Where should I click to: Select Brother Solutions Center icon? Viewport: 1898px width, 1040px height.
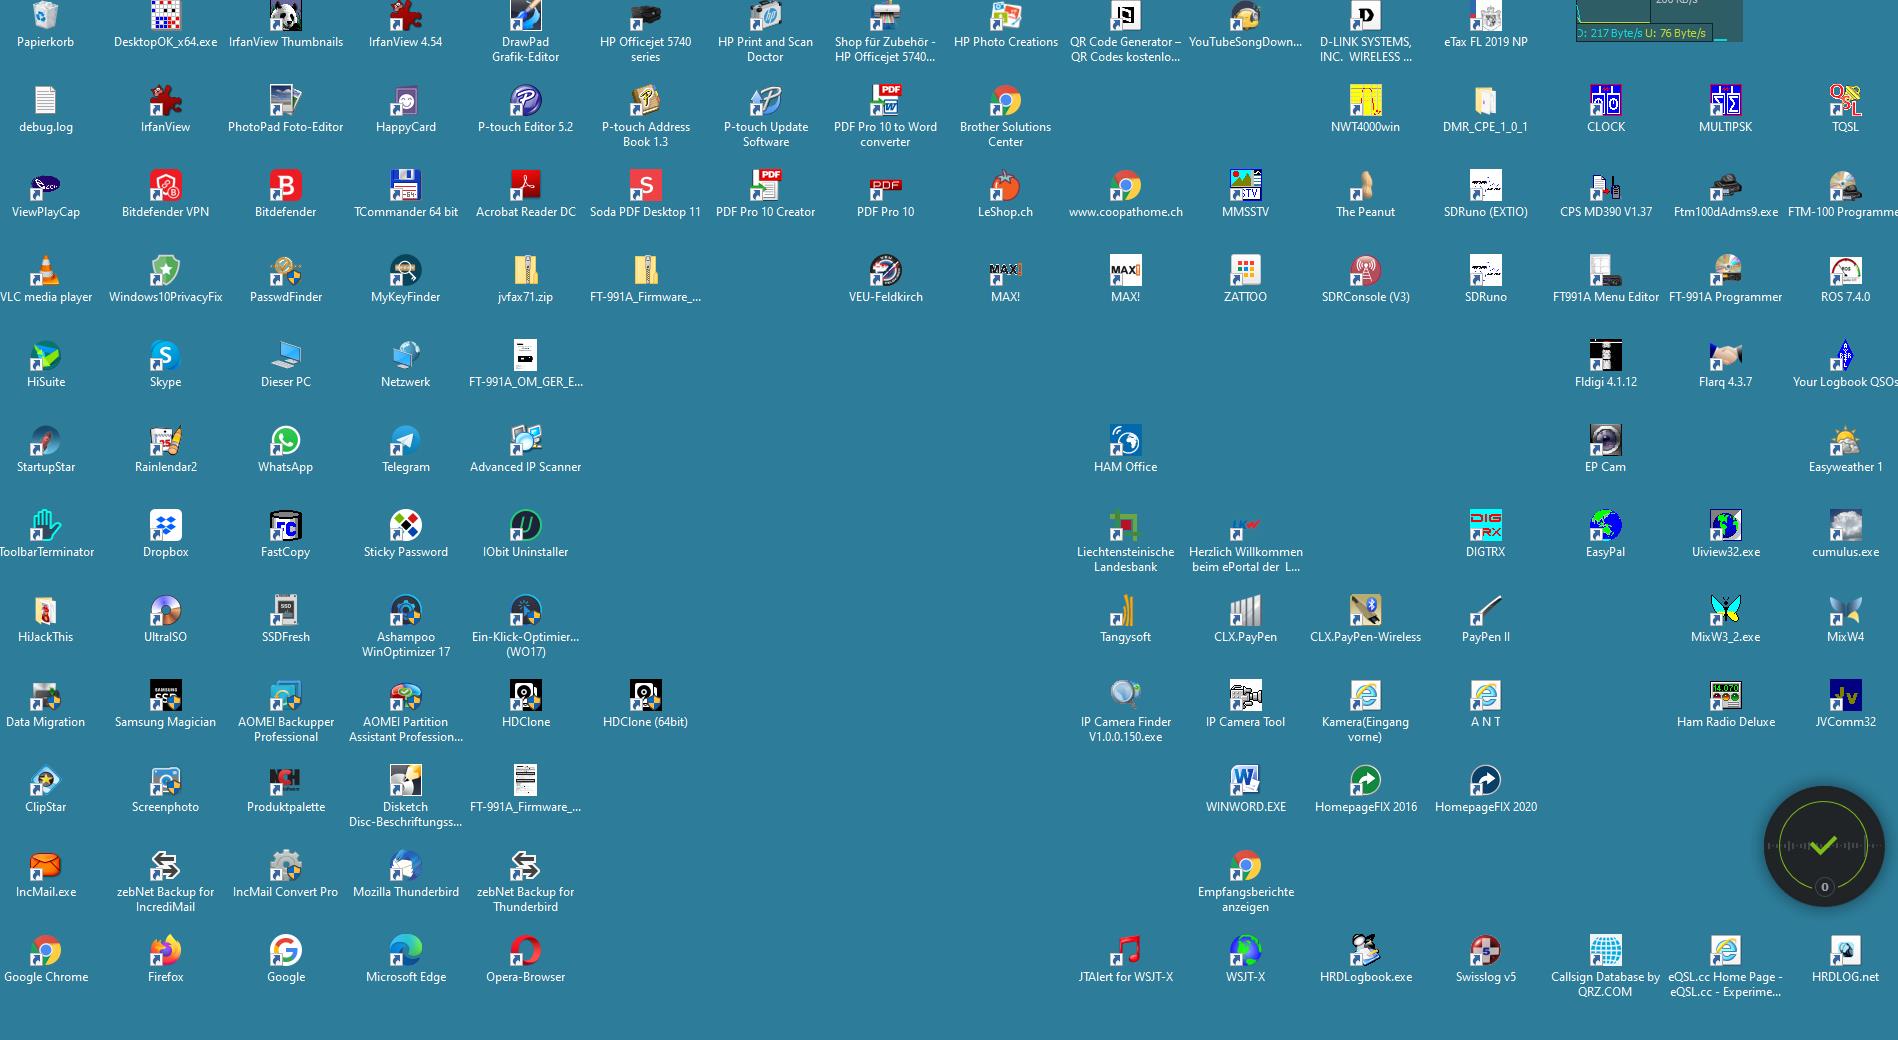tap(1006, 101)
